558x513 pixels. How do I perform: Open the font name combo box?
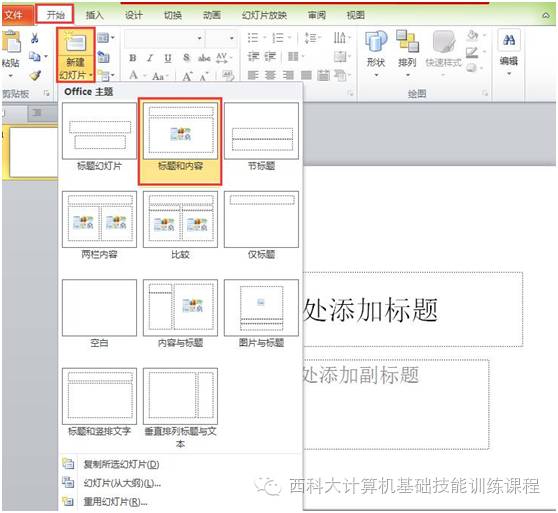[x=164, y=38]
